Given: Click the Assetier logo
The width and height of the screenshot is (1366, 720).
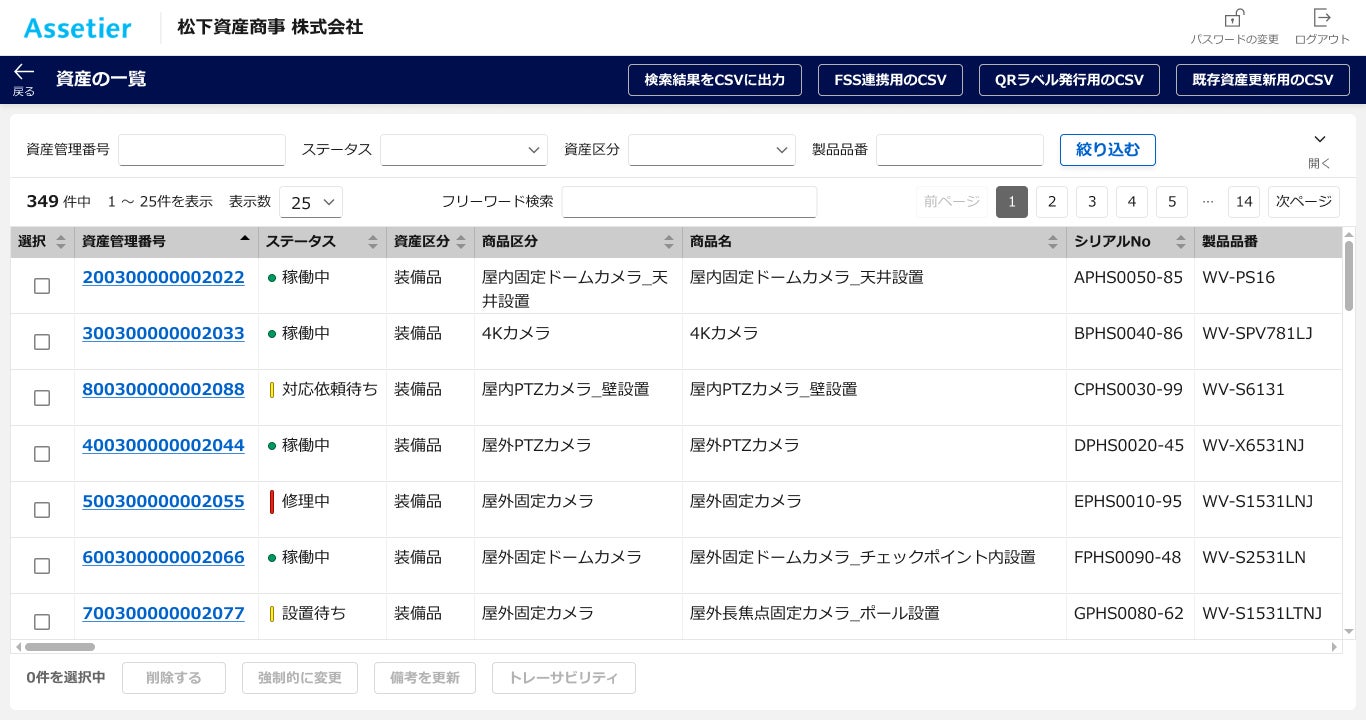Looking at the screenshot, I should coord(77,28).
